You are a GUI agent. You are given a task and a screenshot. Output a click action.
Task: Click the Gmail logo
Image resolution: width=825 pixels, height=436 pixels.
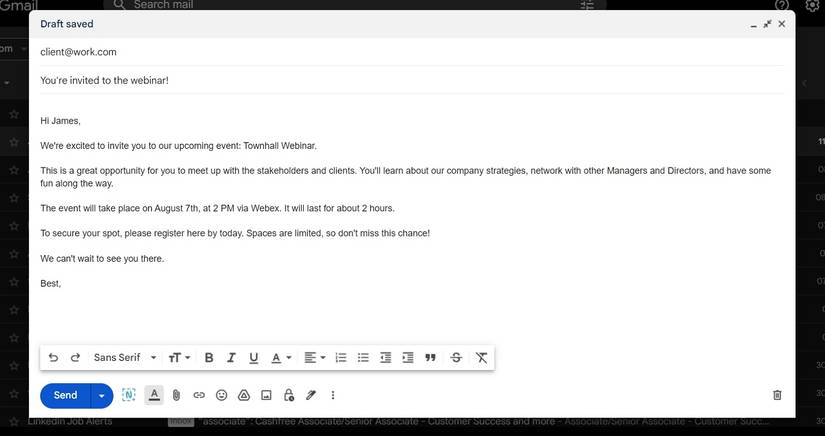click(19, 5)
